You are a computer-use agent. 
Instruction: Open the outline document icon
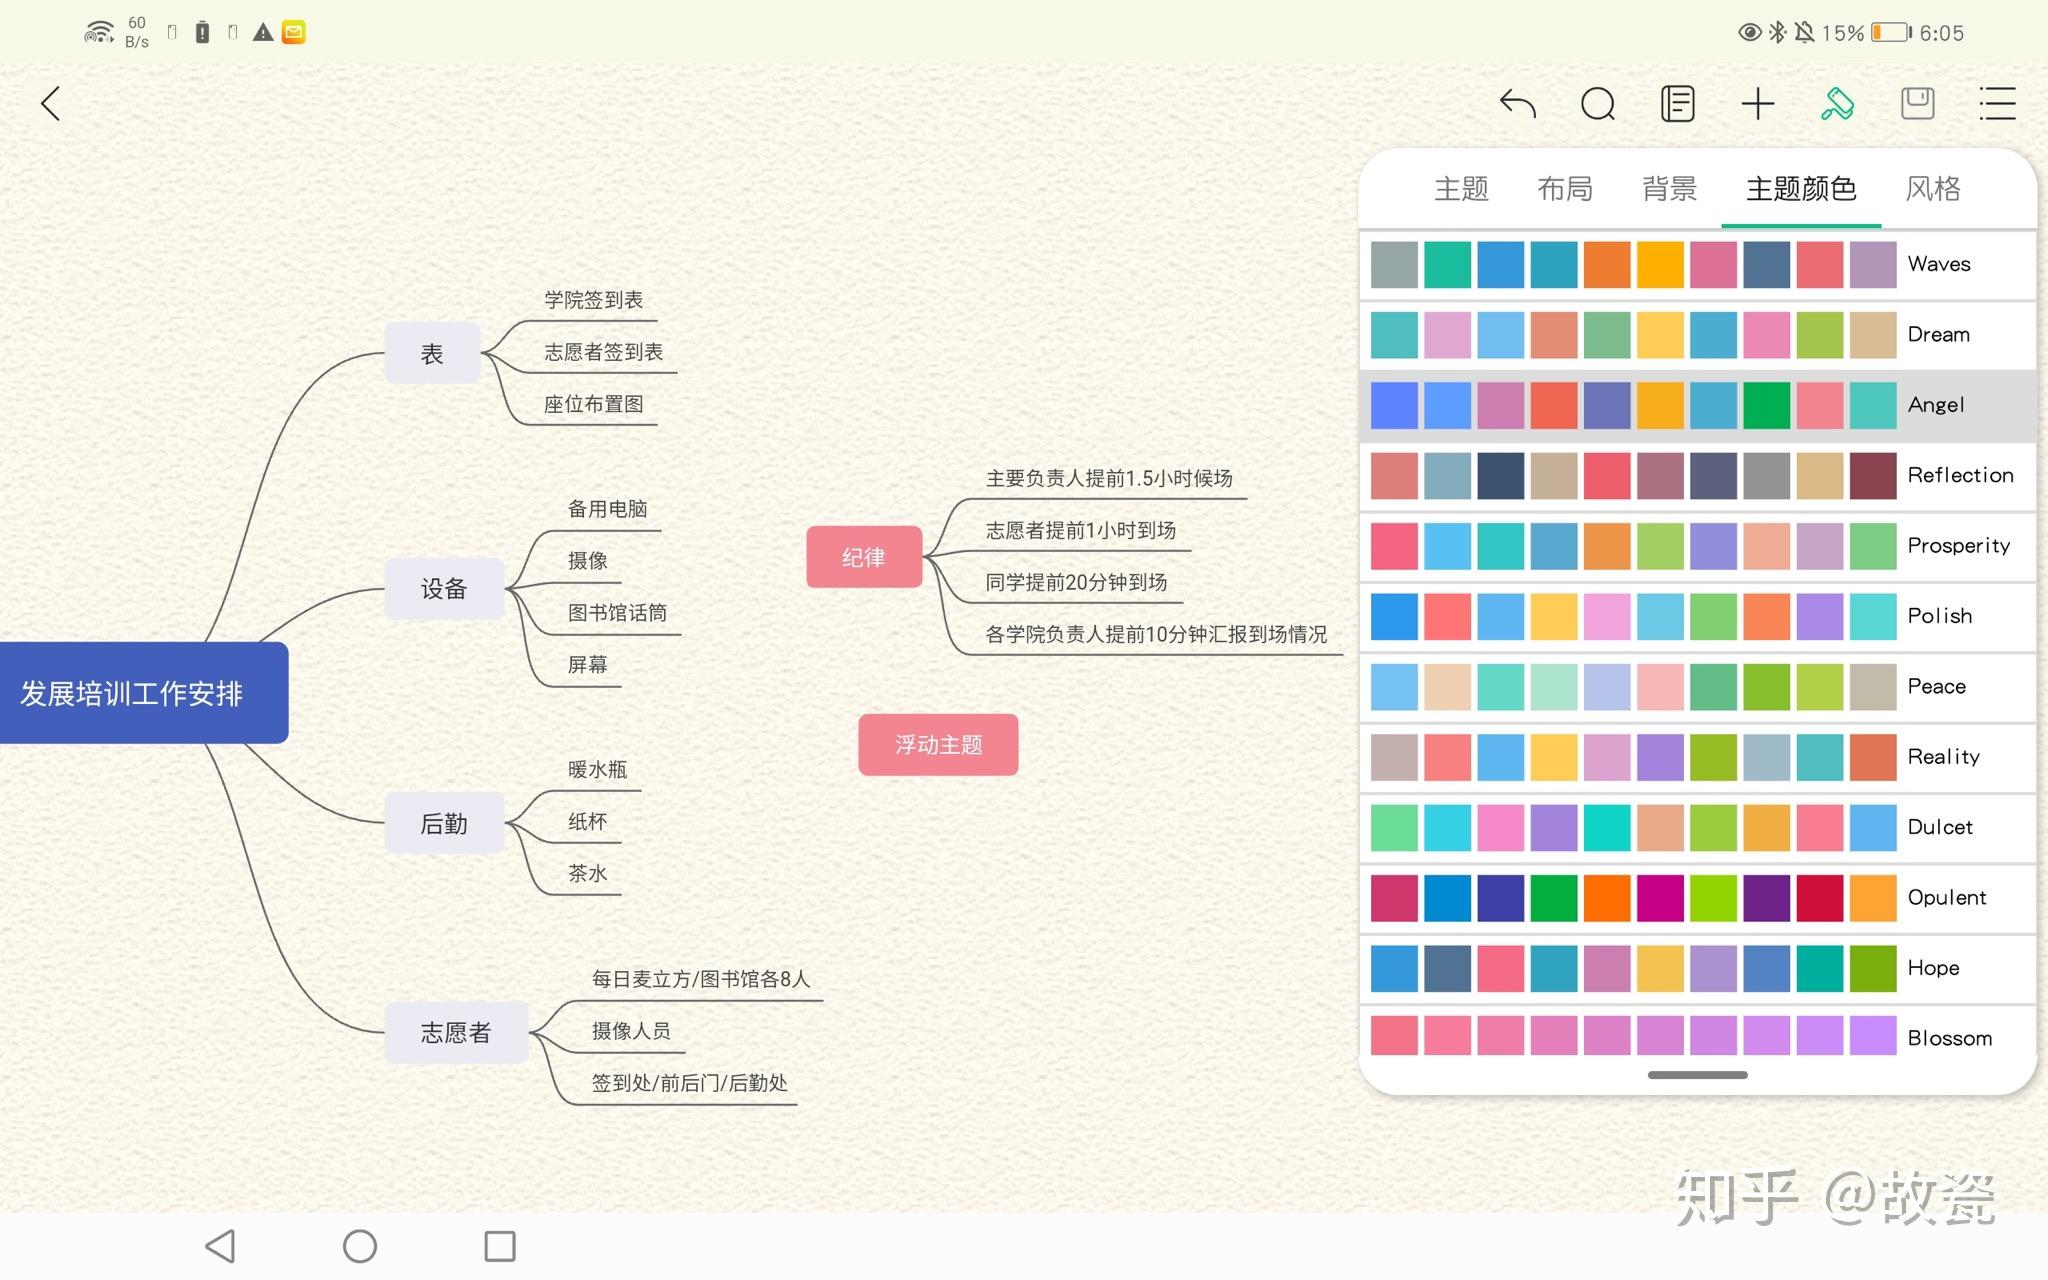(1677, 103)
